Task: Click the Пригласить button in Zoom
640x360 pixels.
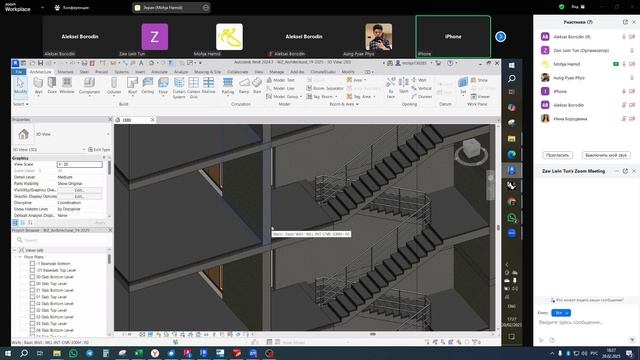Action: [x=558, y=155]
